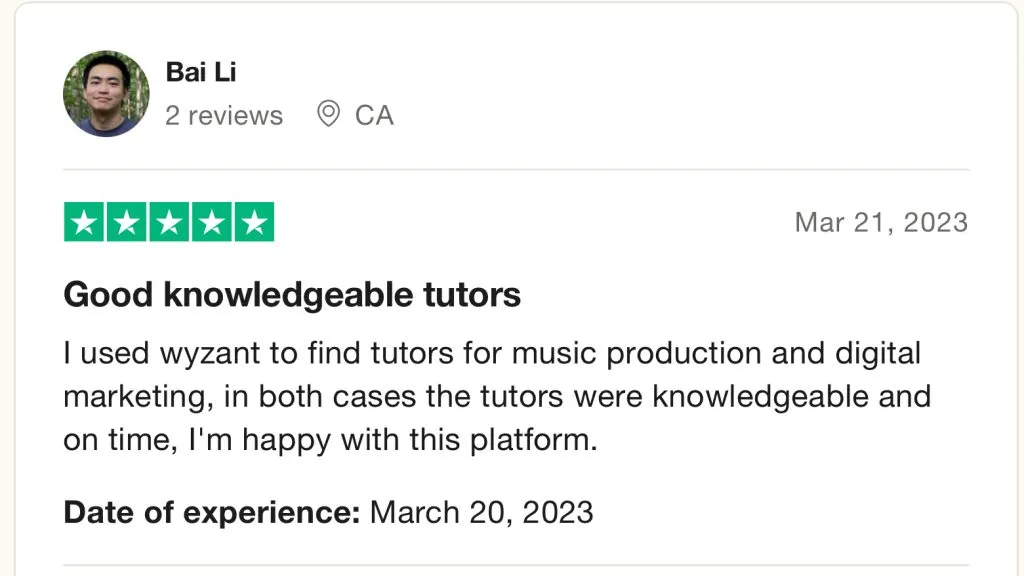Click the "Date of experience:" bold label
Viewport: 1024px width, 576px height.
[211, 513]
